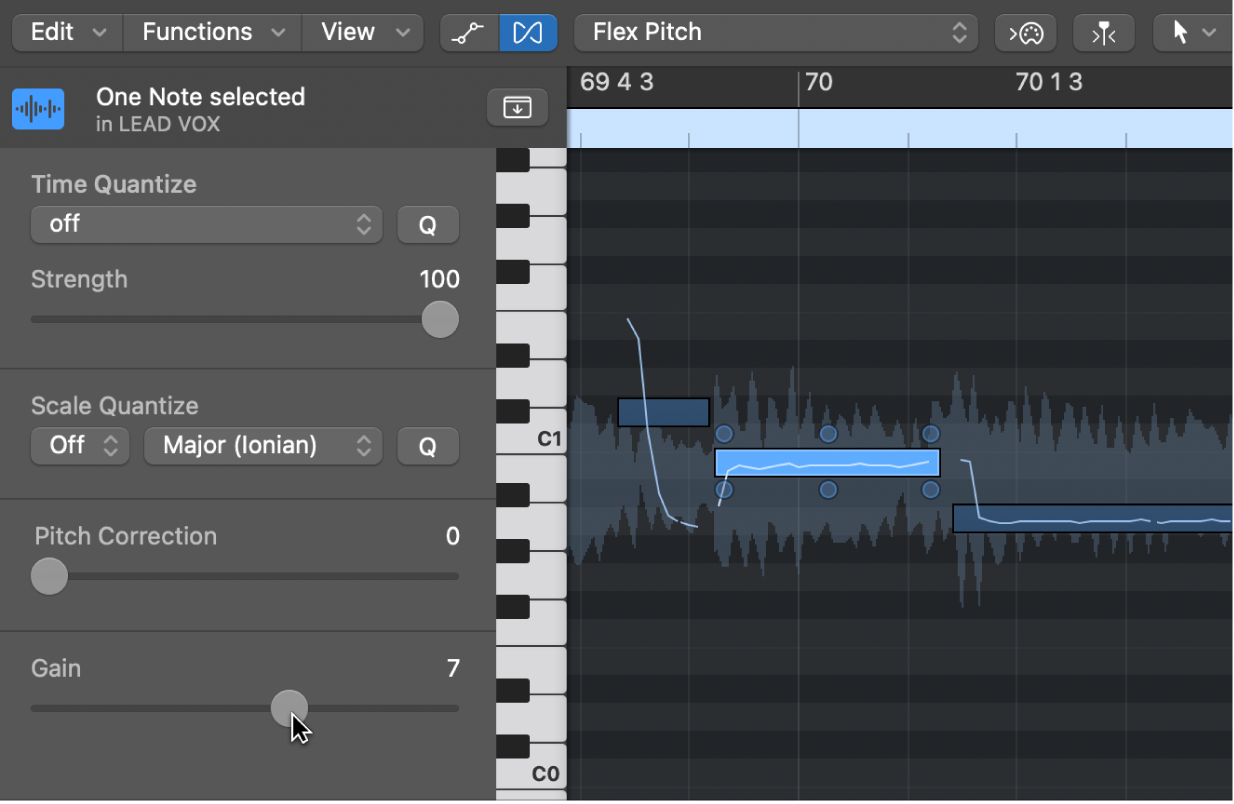Open the Functions menu

[x=211, y=32]
